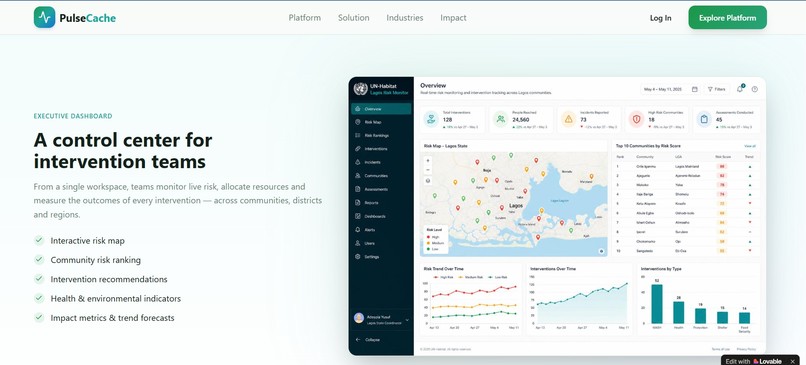This screenshot has height=365, width=806.
Task: Toggle Medium level in map Risk Level legend
Action: click(x=435, y=243)
